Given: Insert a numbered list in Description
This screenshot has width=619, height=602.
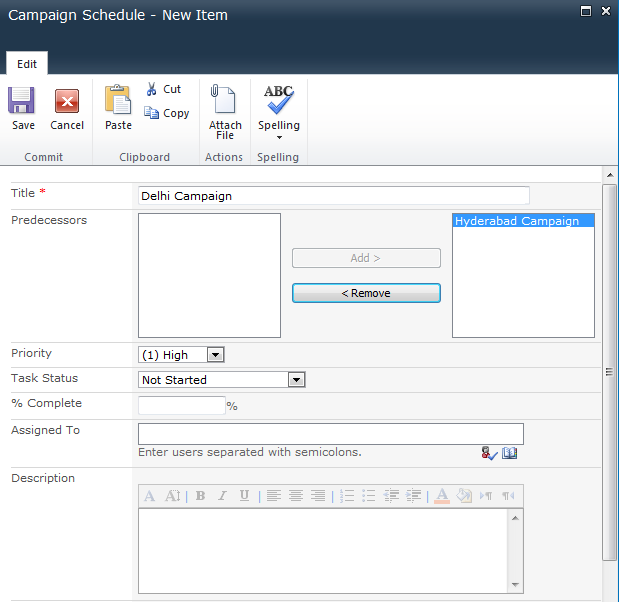Looking at the screenshot, I should coord(347,496).
